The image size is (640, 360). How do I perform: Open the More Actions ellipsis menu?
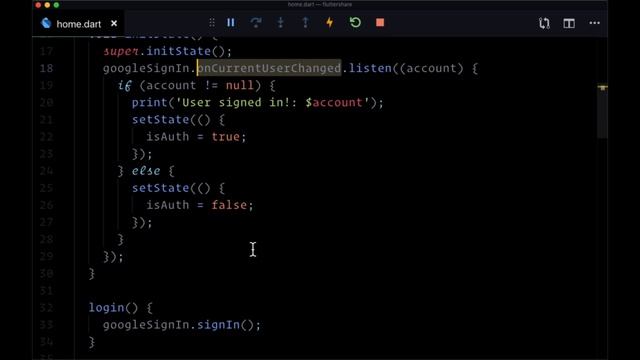pos(595,23)
